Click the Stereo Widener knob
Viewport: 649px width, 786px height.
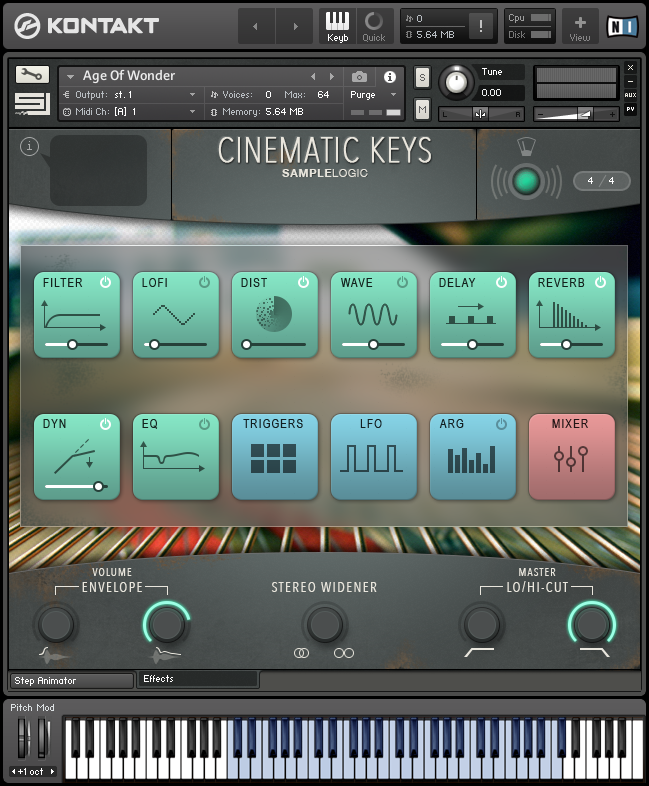(324, 624)
